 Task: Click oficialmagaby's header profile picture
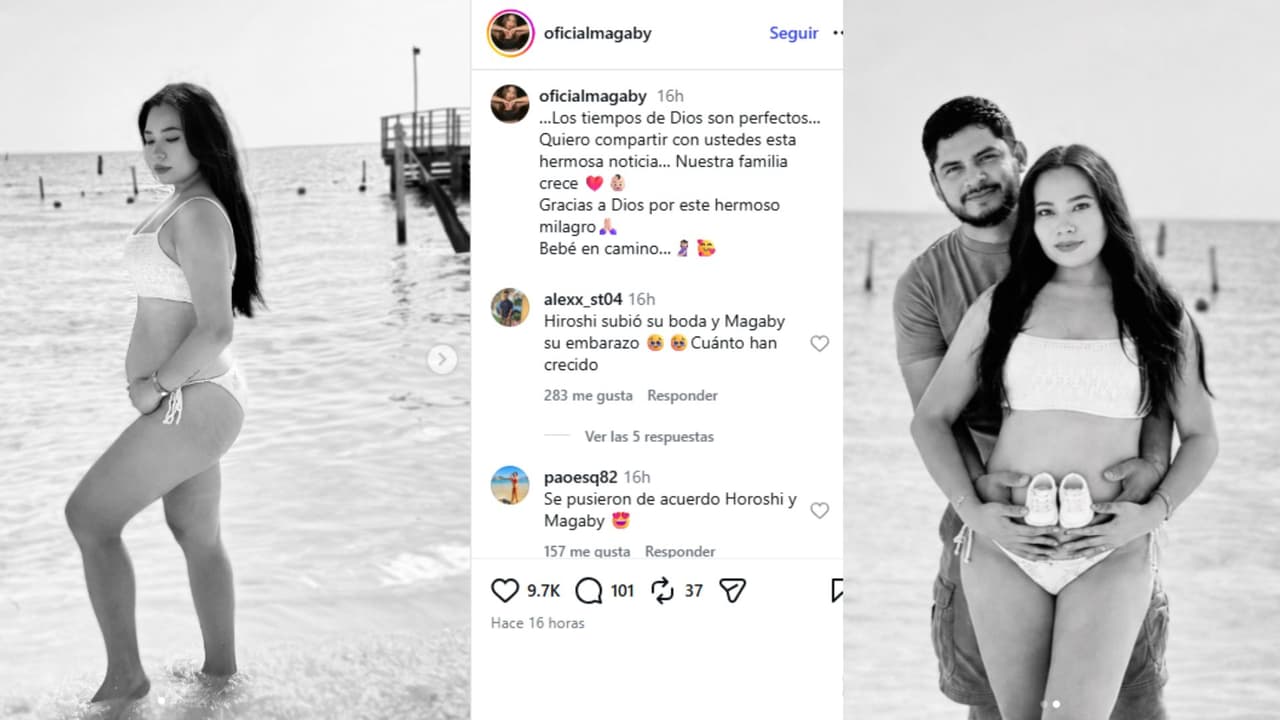tap(510, 33)
